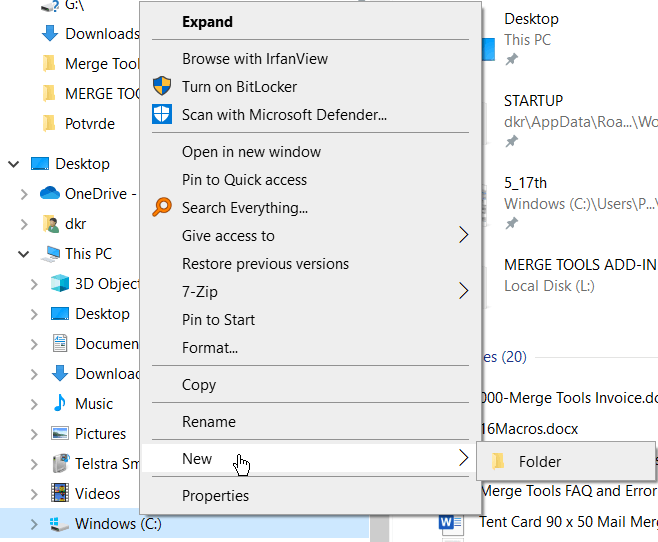Expand the OneDrive tree node
The height and width of the screenshot is (542, 658).
pos(24,194)
